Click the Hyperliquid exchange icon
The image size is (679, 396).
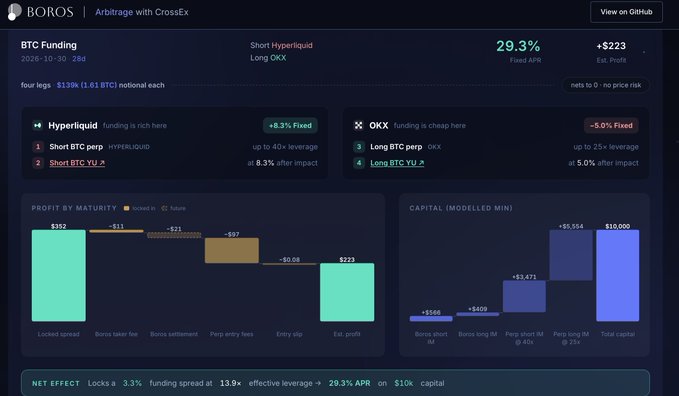click(x=38, y=126)
